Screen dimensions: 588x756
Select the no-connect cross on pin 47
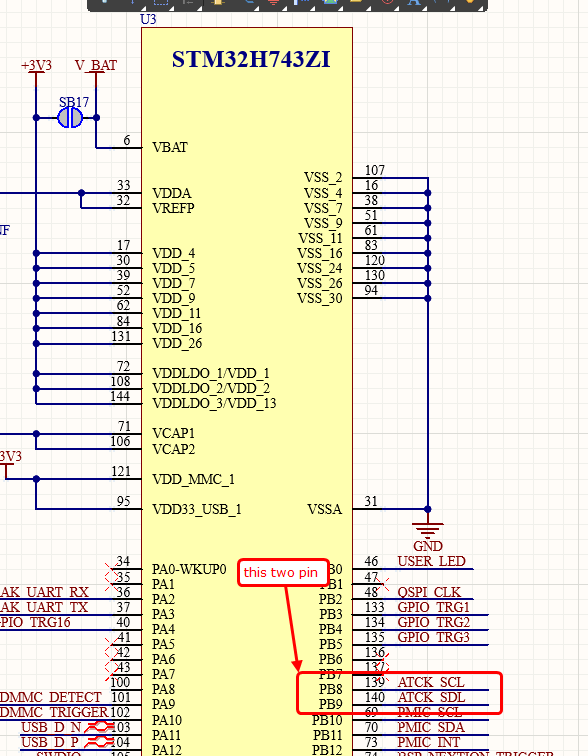pos(383,583)
